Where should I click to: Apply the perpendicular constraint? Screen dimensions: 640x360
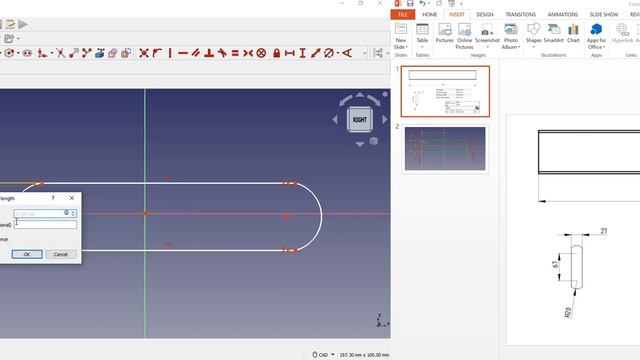(209, 53)
